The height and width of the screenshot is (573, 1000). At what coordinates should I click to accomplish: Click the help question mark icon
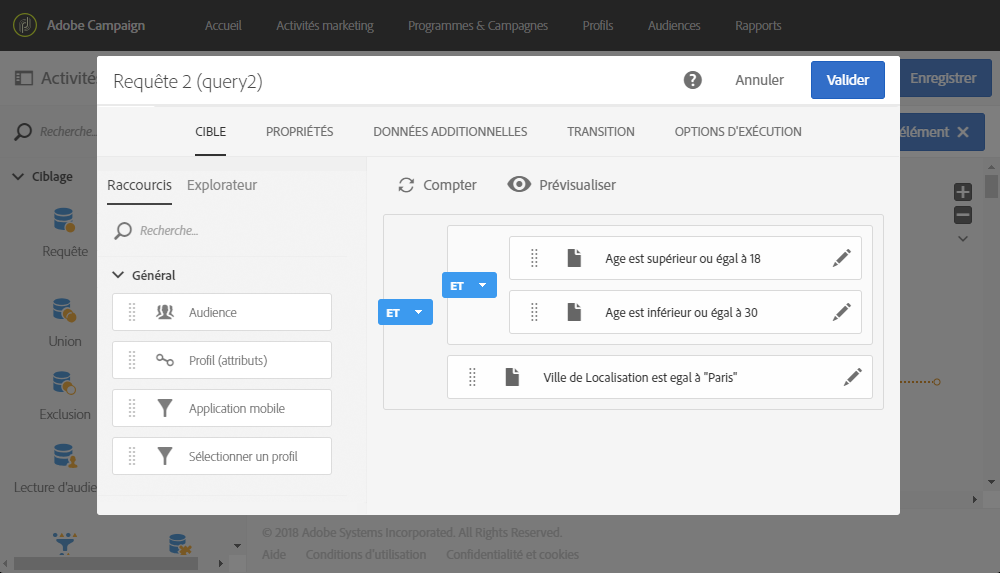click(x=692, y=80)
